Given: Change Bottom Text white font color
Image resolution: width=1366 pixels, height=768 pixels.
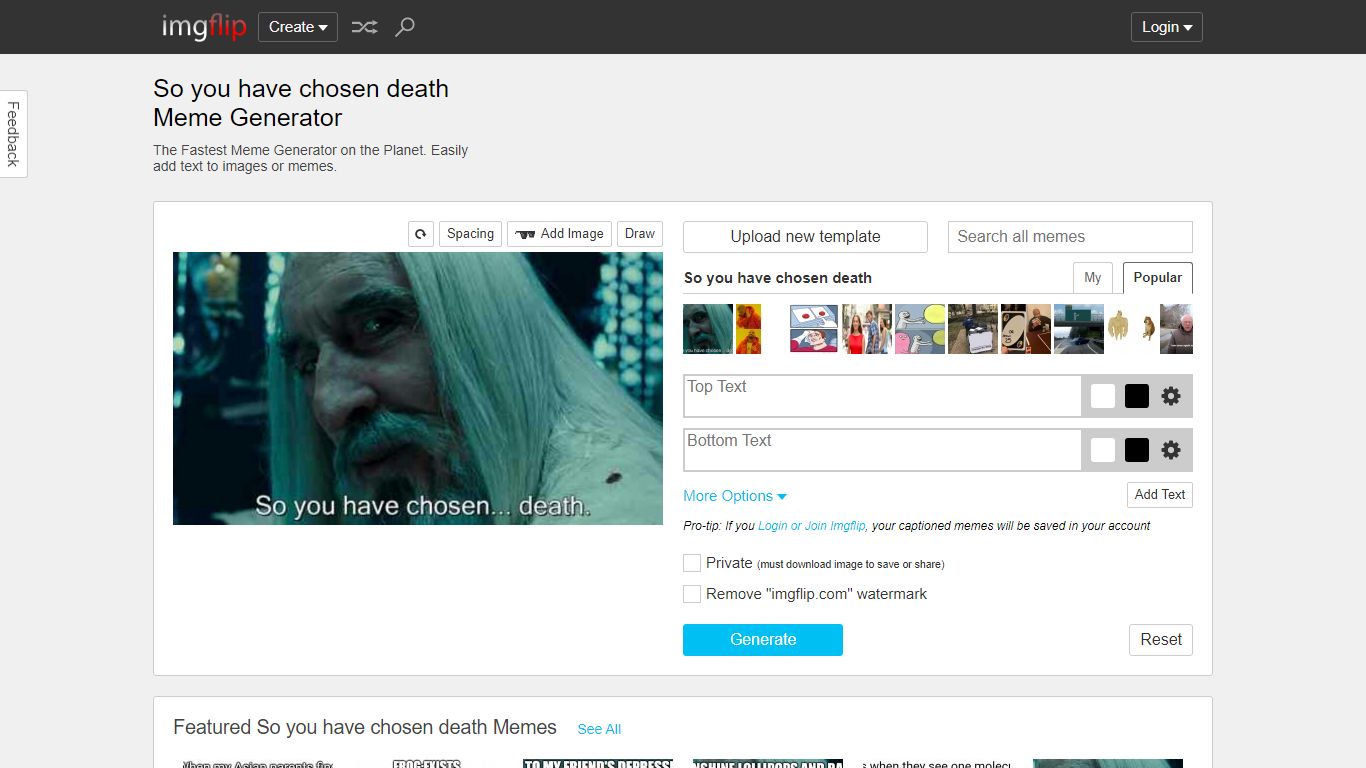Looking at the screenshot, I should click(x=1103, y=450).
